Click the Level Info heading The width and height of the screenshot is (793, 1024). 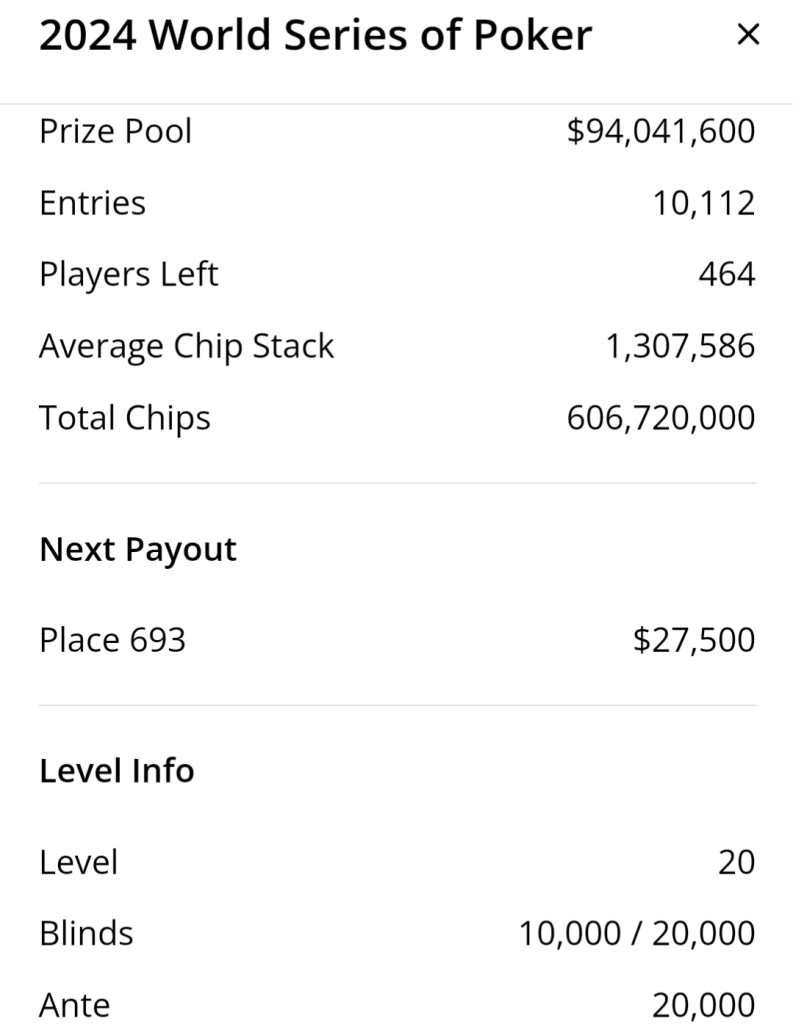coord(116,771)
